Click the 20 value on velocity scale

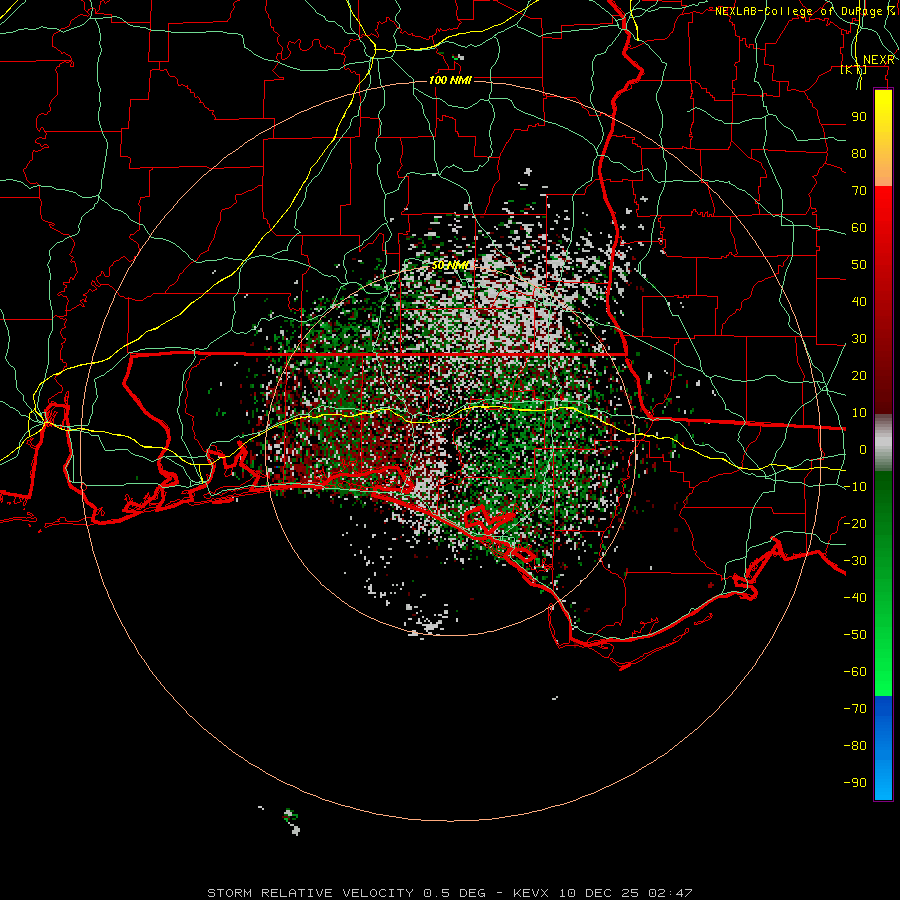(859, 375)
